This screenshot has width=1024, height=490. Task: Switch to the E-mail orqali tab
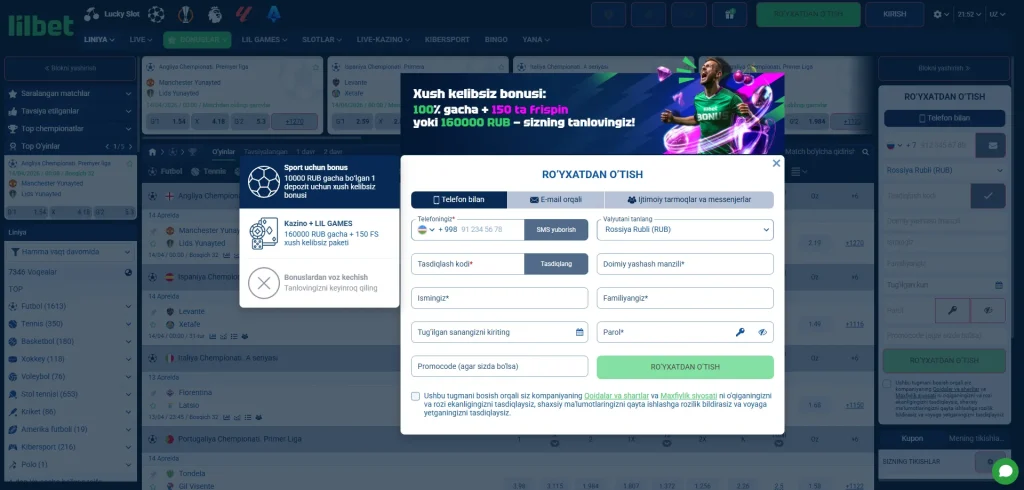click(554, 200)
